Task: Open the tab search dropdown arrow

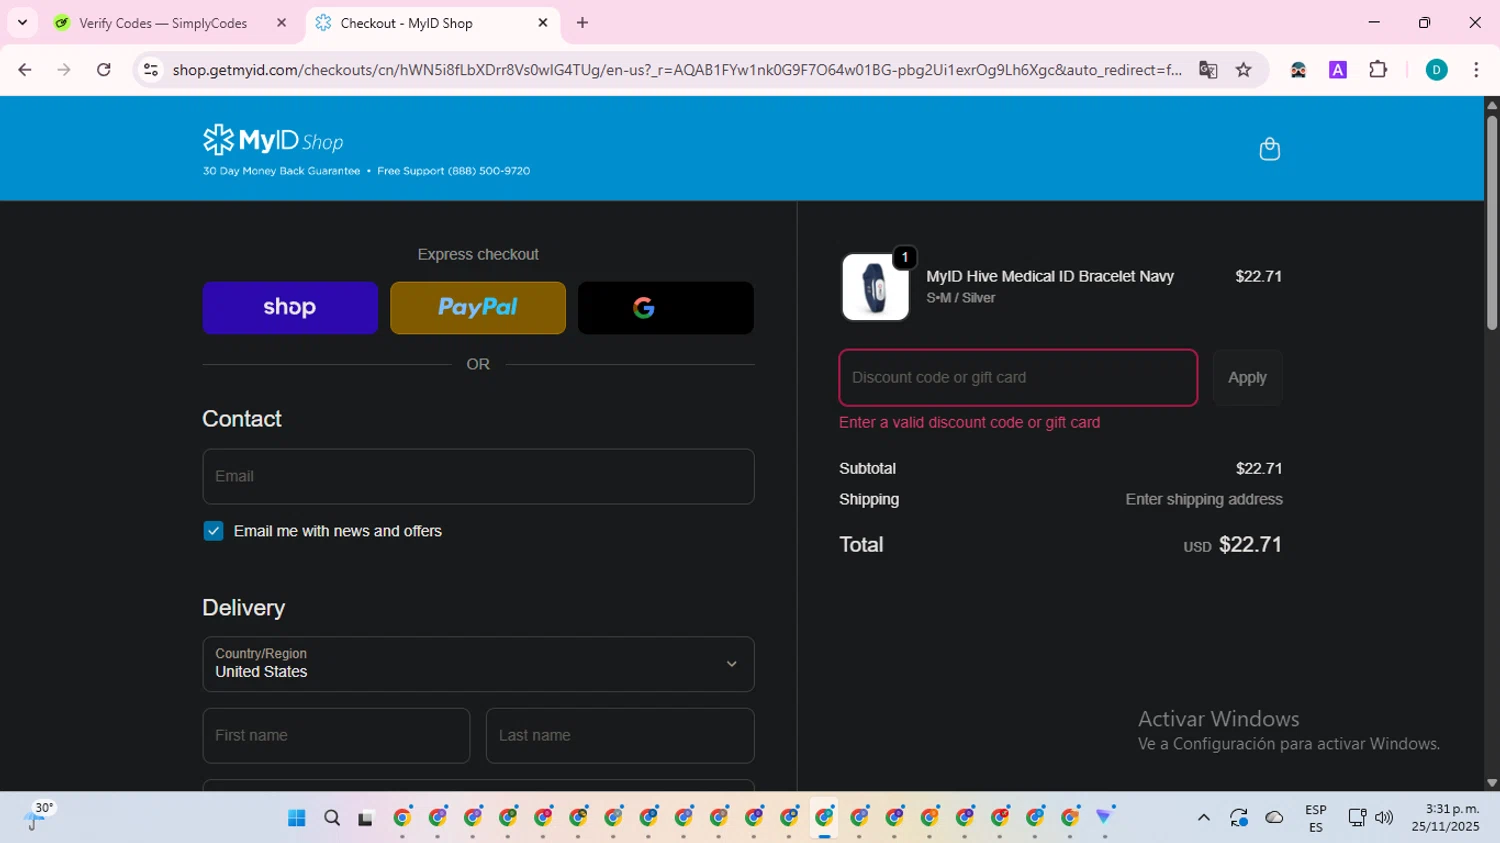Action: (22, 22)
